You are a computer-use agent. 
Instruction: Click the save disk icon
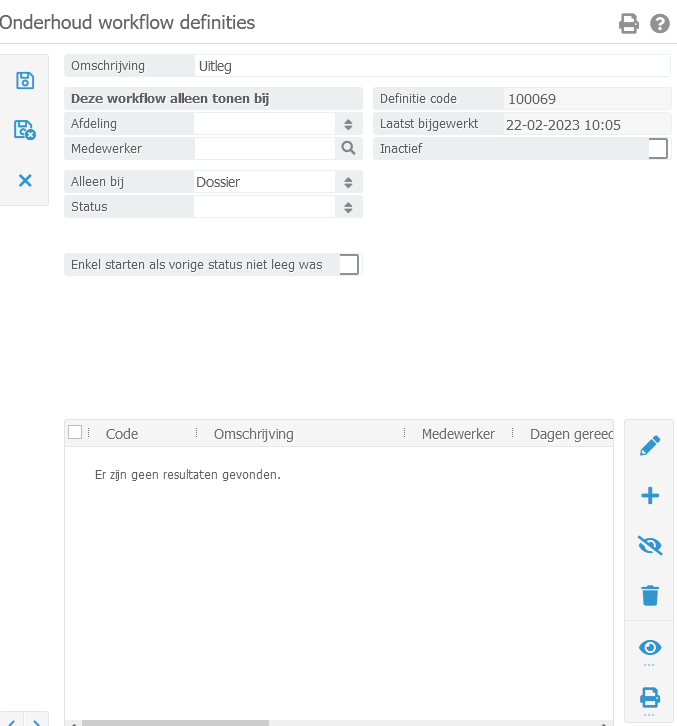pos(25,81)
